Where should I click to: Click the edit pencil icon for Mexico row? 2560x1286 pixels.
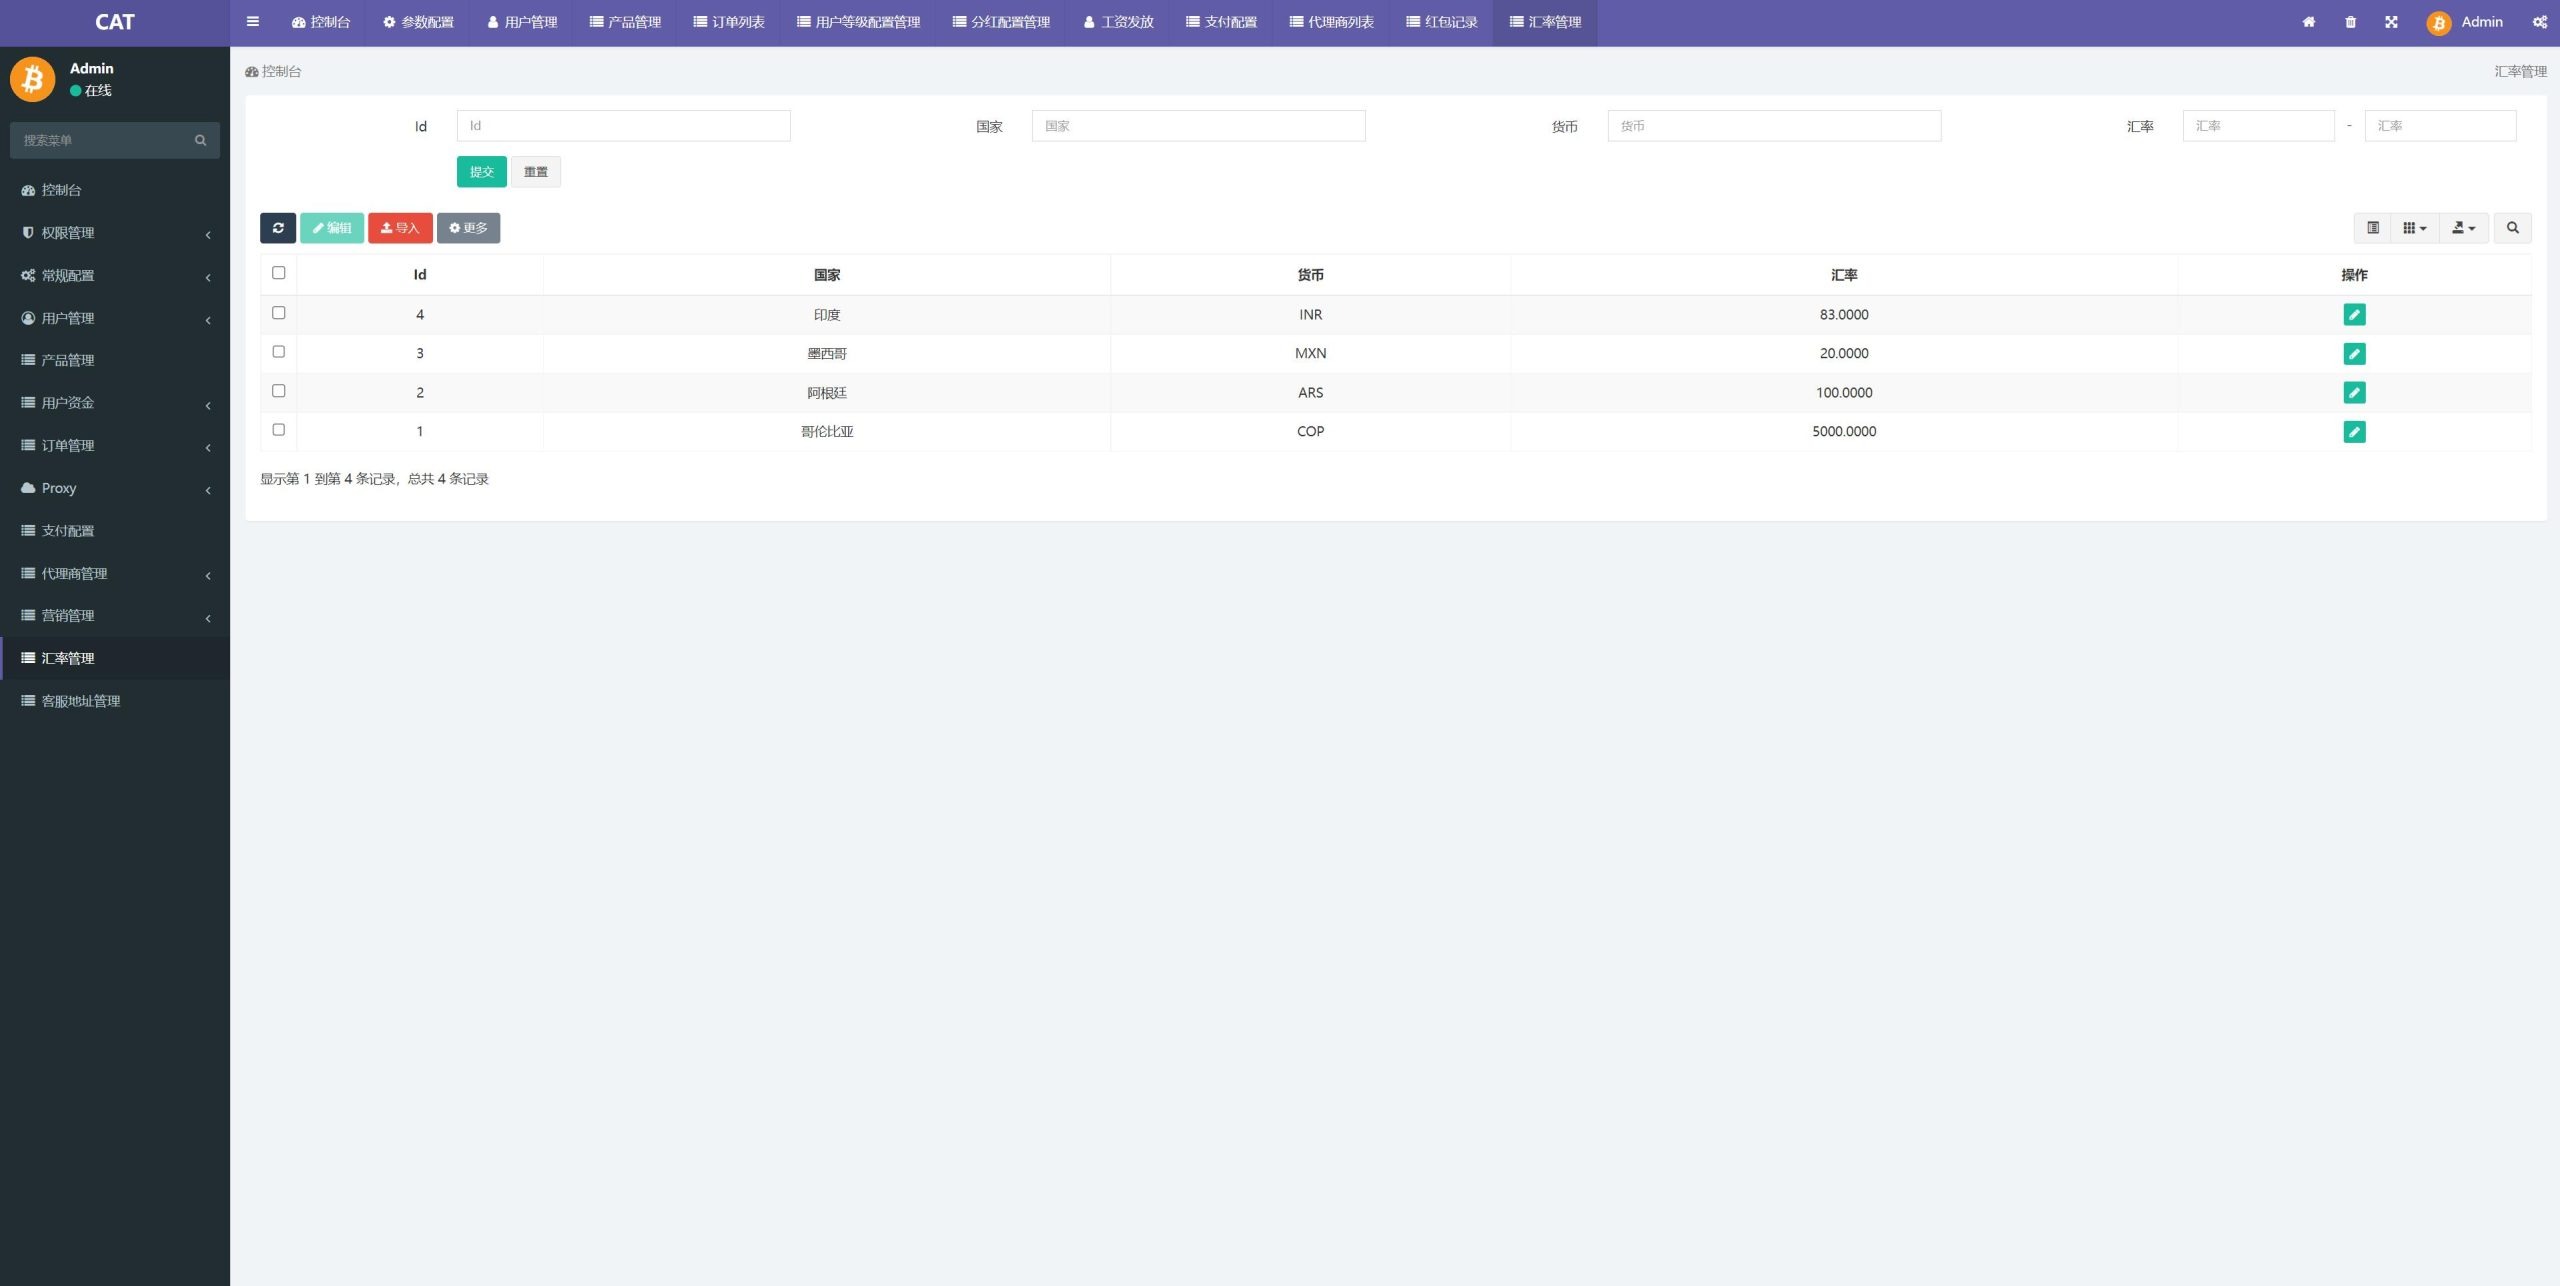[2355, 353]
